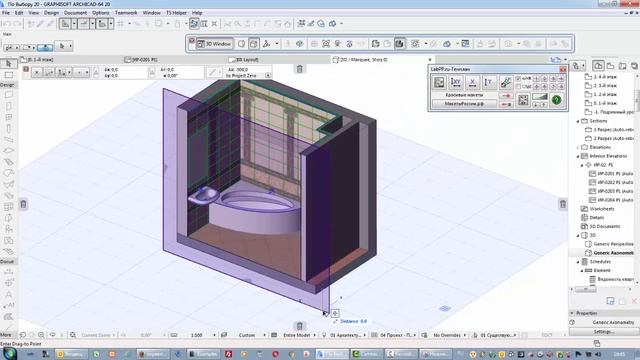Click the Settings... button in navigator
Viewport: 640px width, 360px height.
(603, 332)
